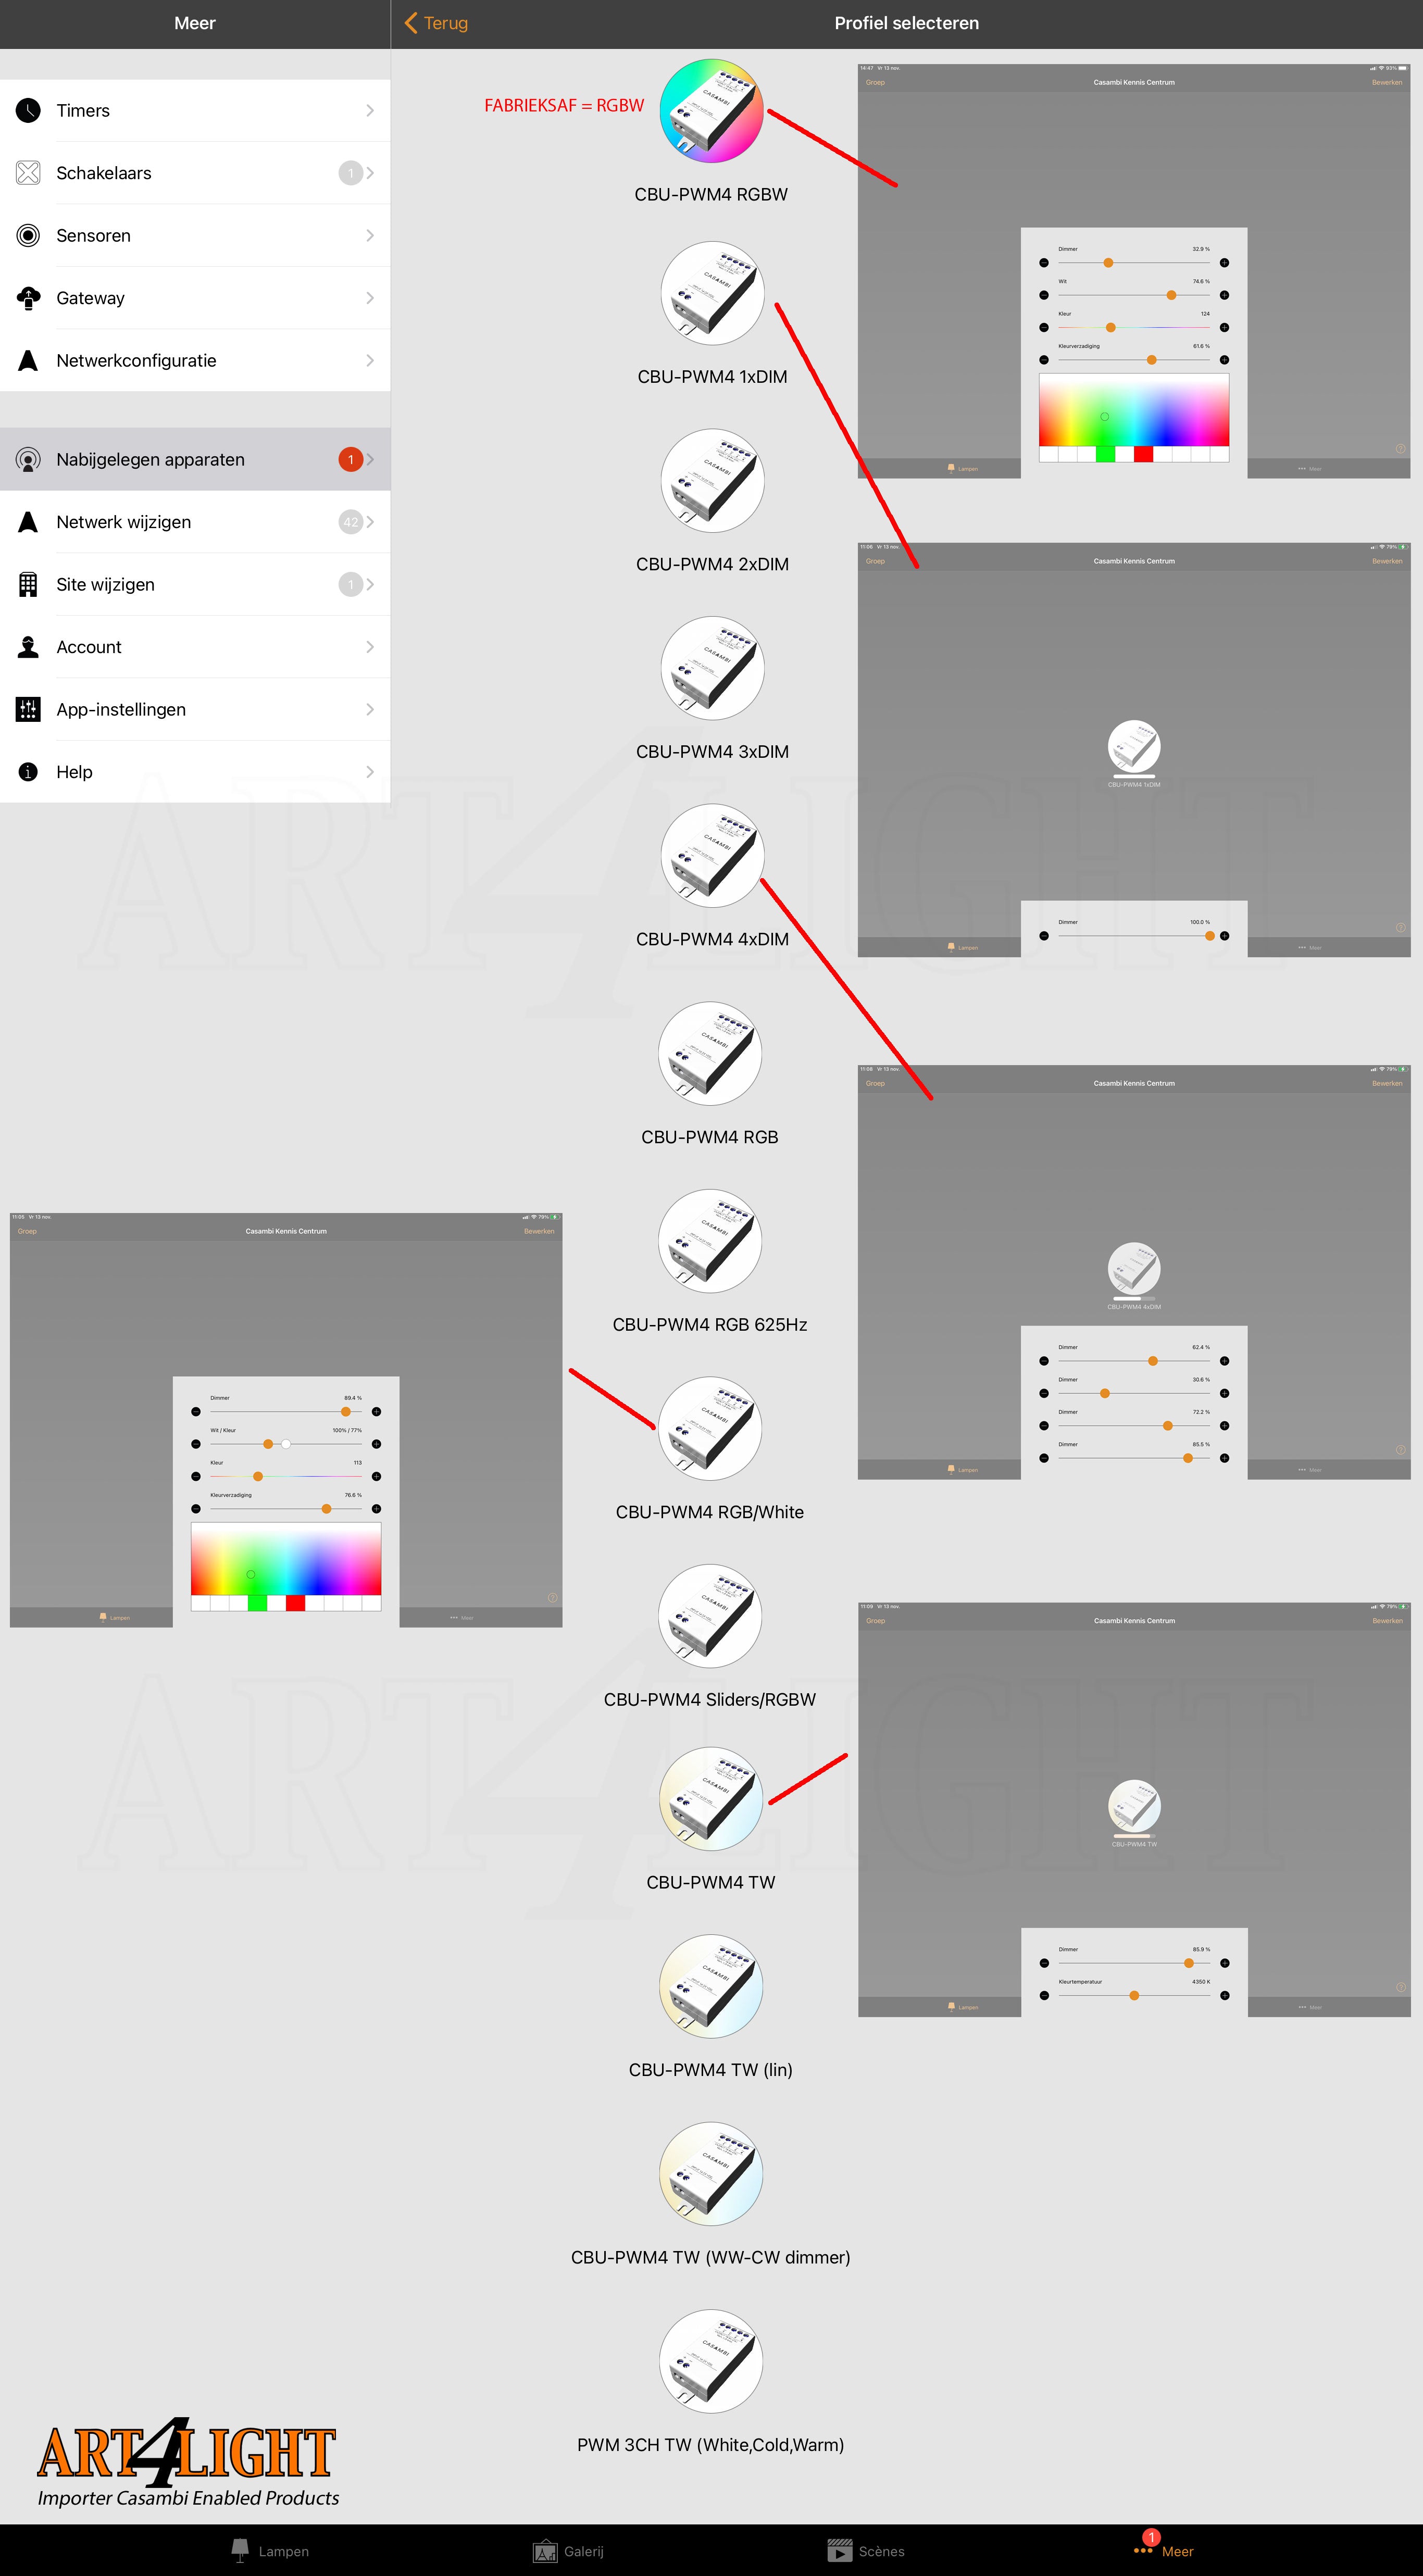The height and width of the screenshot is (2576, 1423).
Task: Expand Schakelaars list item
Action: [x=198, y=170]
